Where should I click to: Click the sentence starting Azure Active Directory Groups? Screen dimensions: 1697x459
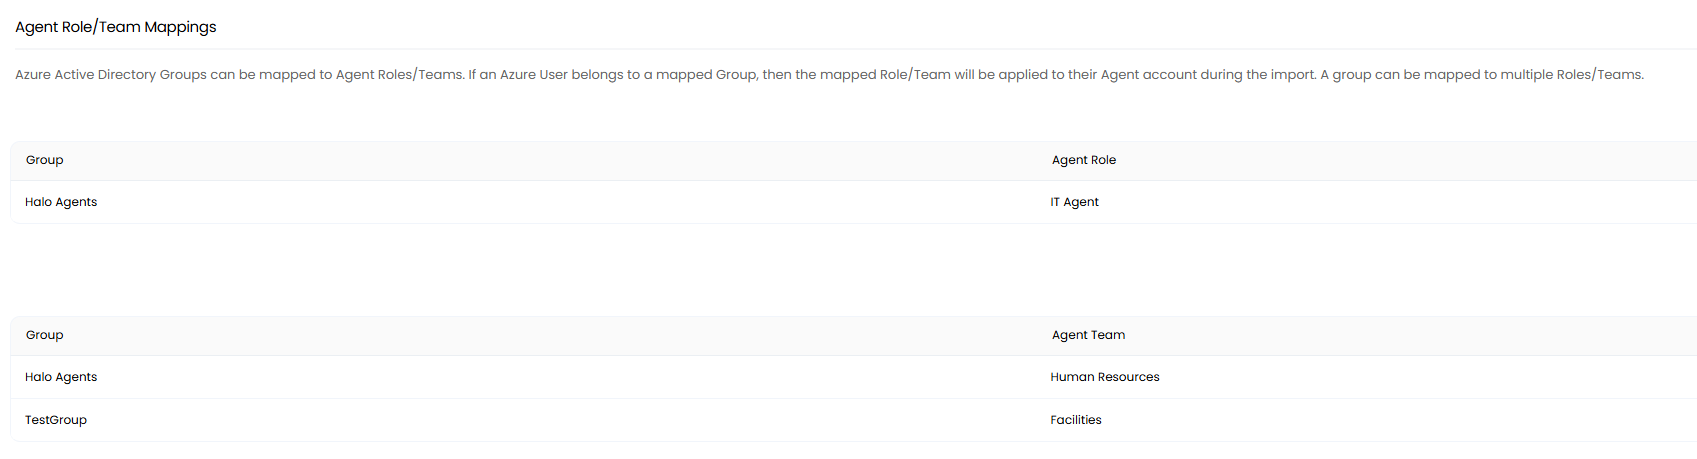coord(239,75)
